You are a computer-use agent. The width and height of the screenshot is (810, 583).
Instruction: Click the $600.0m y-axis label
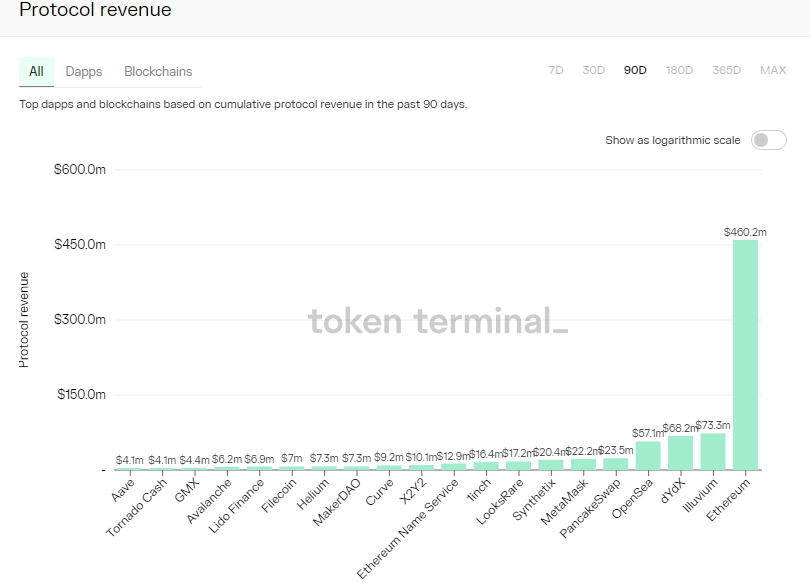pyautogui.click(x=80, y=169)
